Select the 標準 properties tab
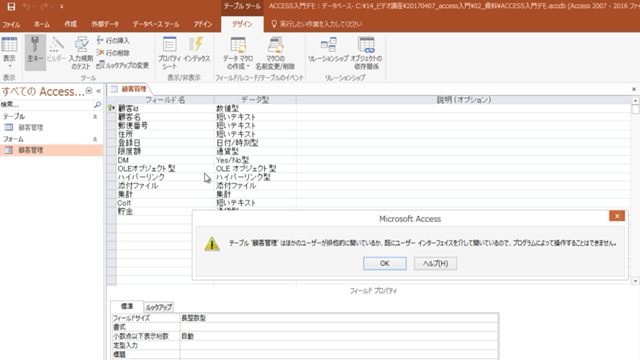 pos(127,306)
